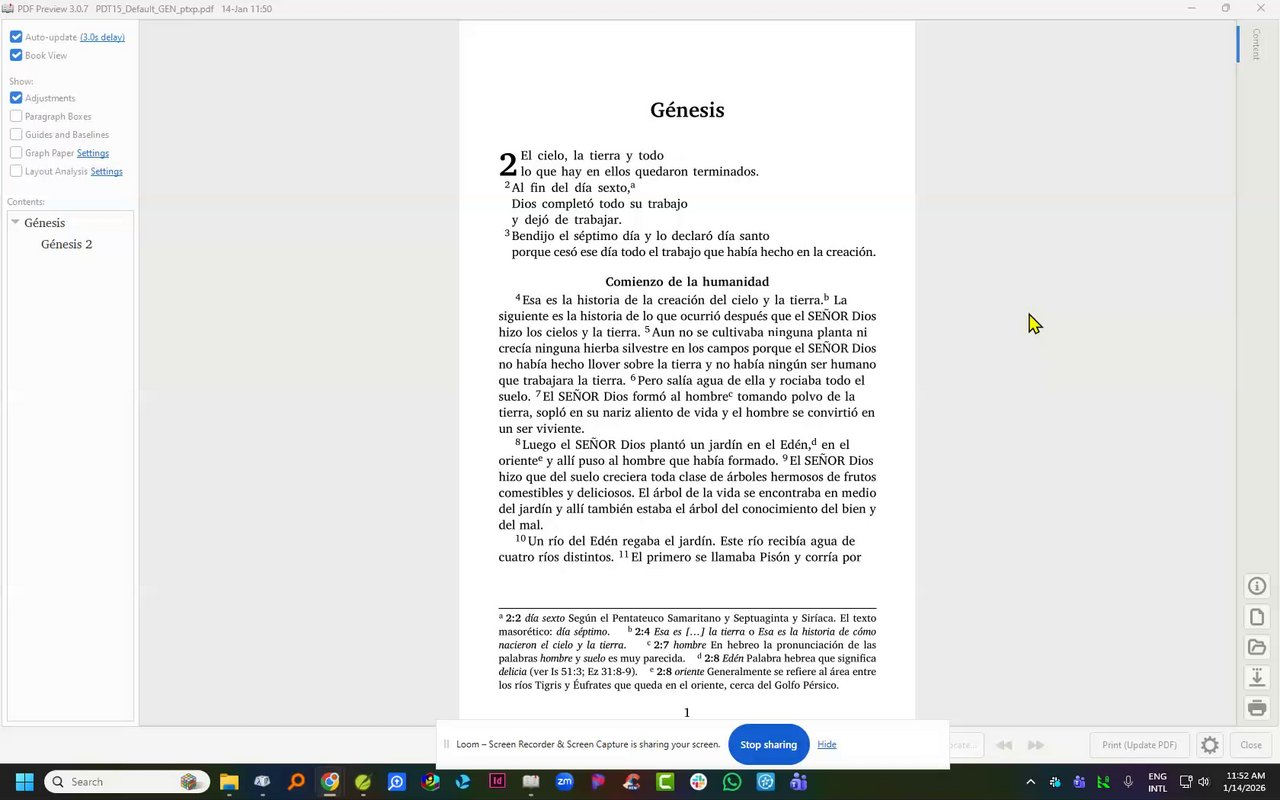Click page number 1 at page bottom

pos(687,713)
